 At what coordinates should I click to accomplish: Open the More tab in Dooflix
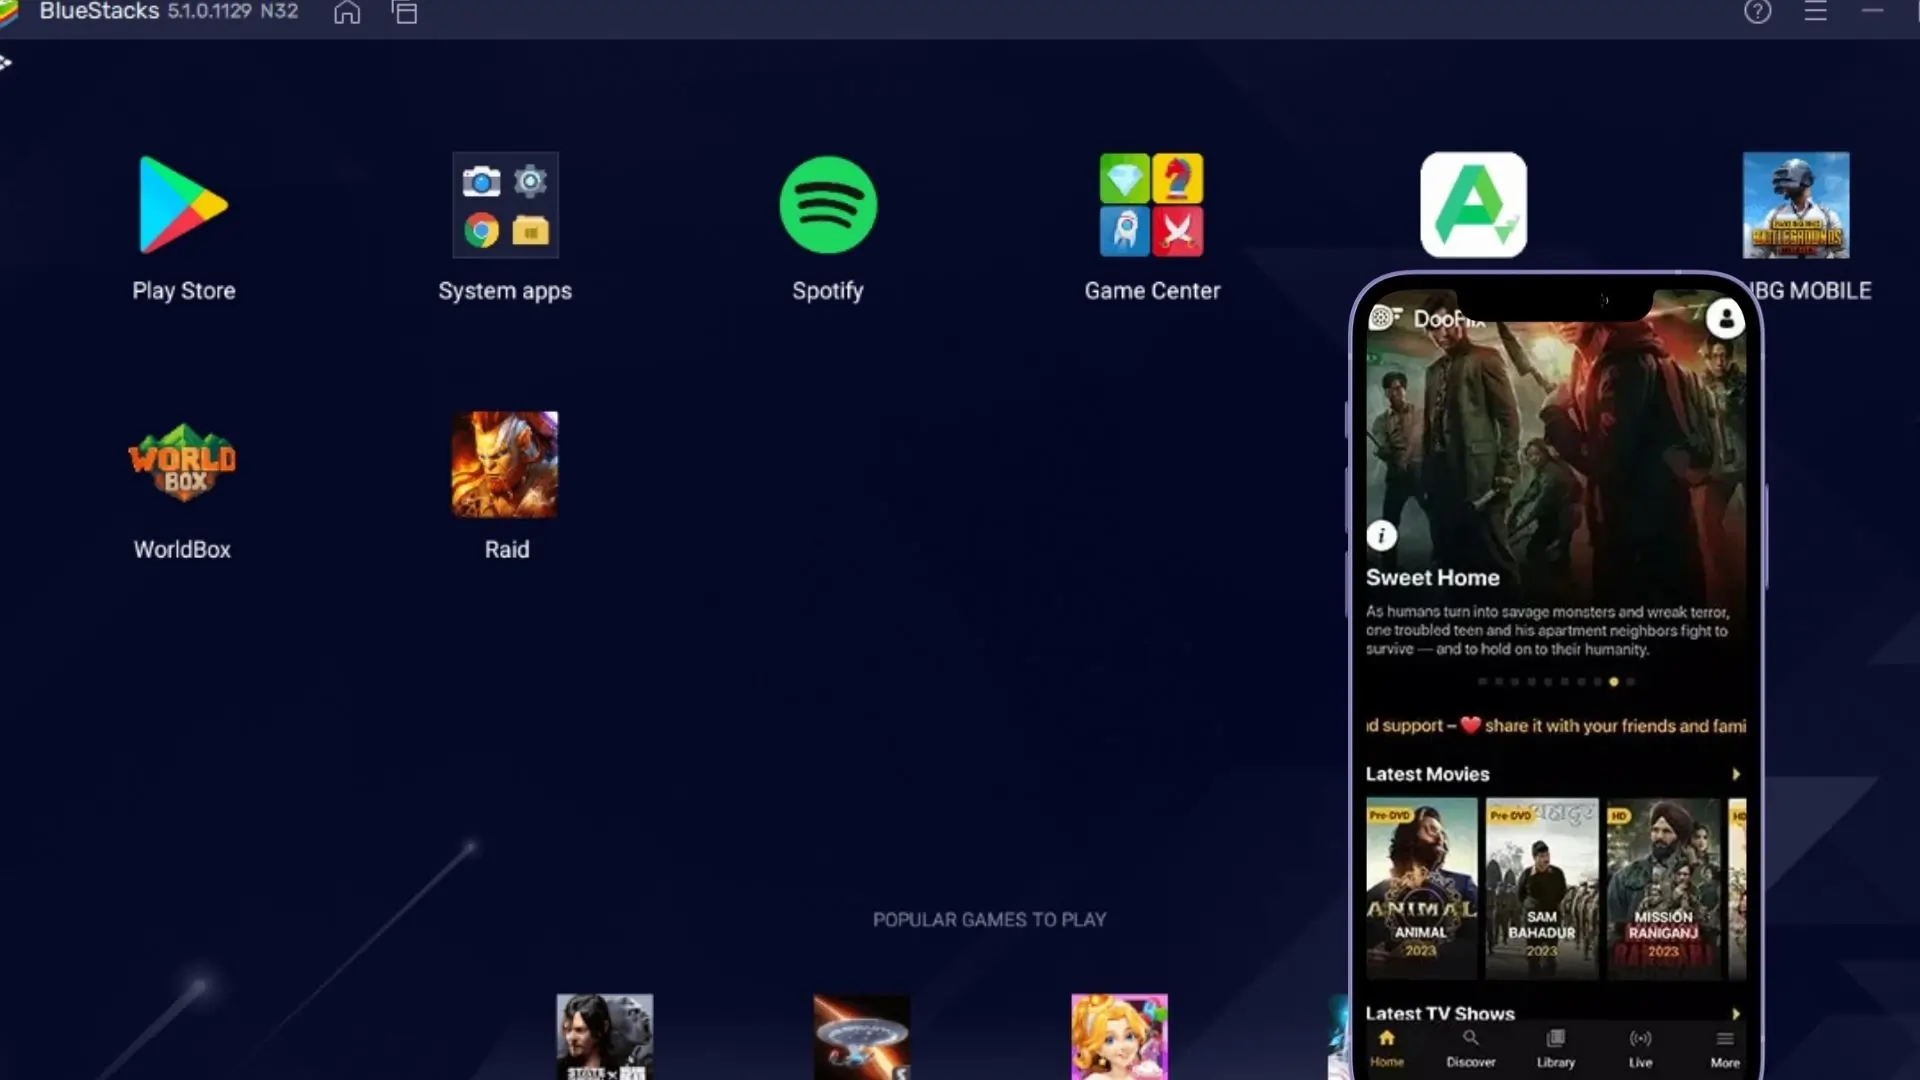coord(1725,1049)
